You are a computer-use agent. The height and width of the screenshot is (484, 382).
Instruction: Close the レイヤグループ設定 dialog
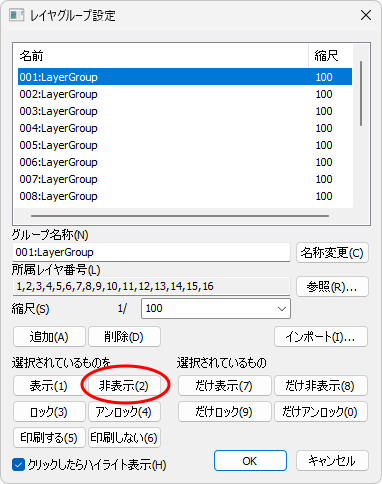[366, 15]
